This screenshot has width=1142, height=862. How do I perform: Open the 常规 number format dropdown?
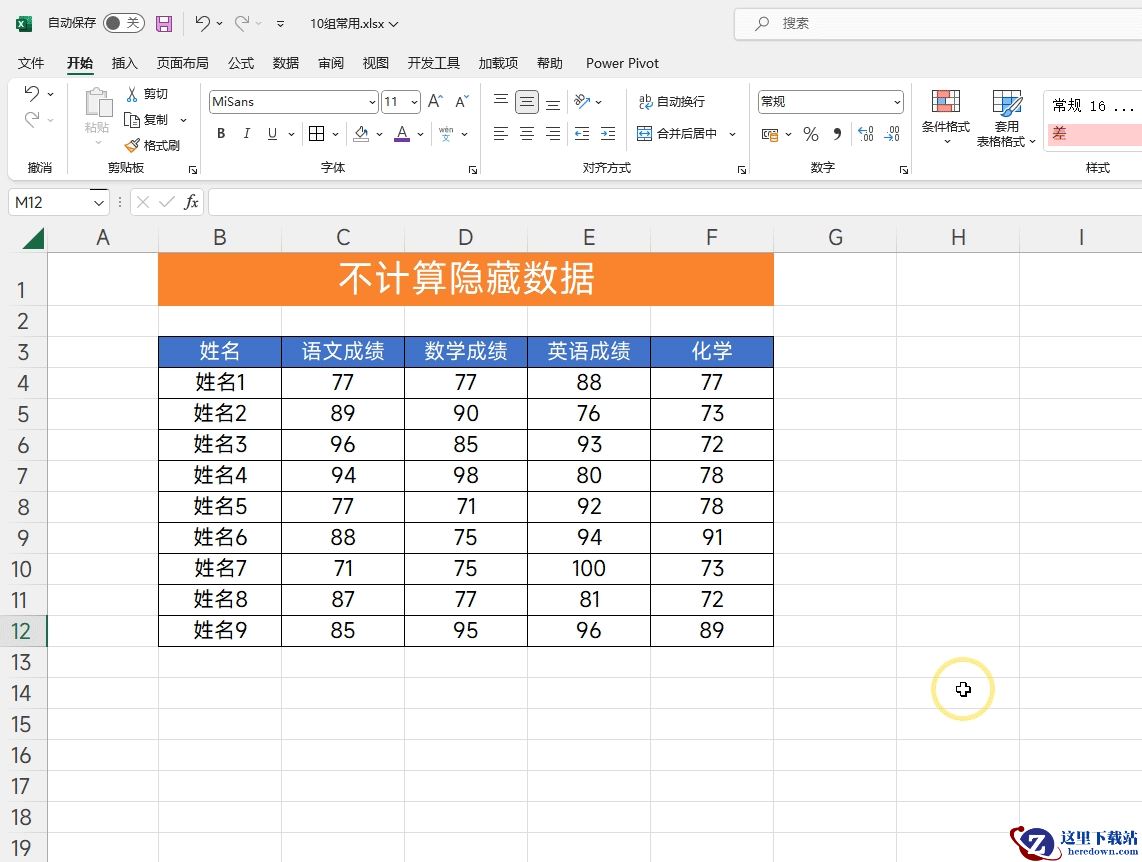click(x=897, y=102)
